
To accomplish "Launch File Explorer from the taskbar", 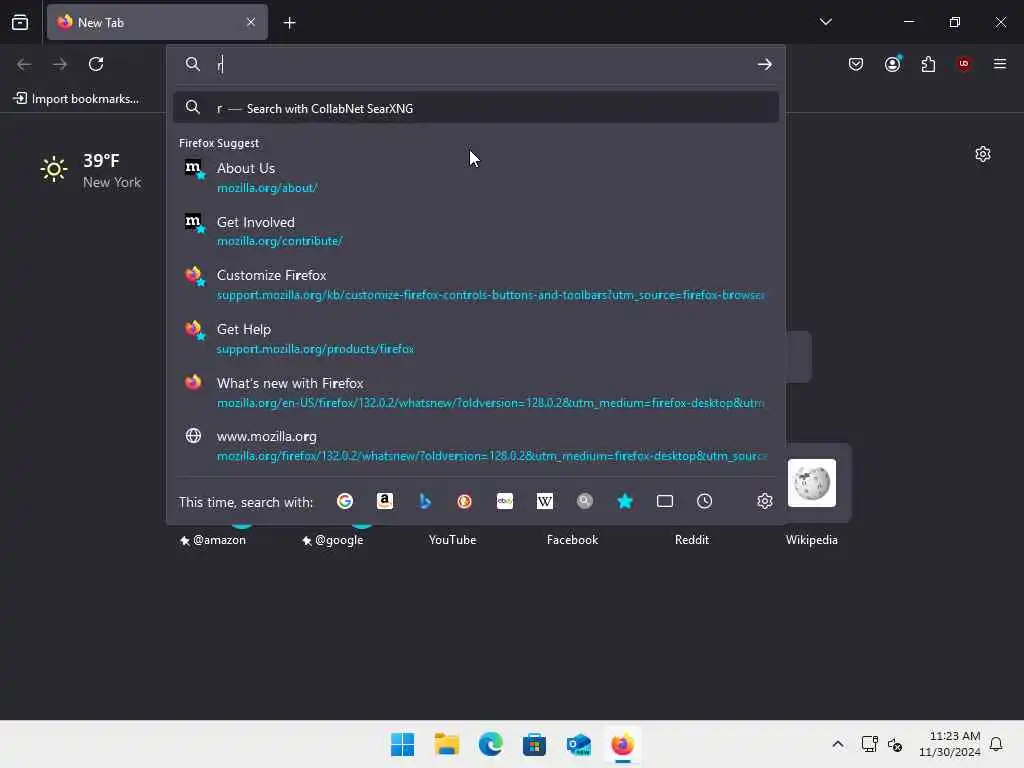I will point(447,744).
